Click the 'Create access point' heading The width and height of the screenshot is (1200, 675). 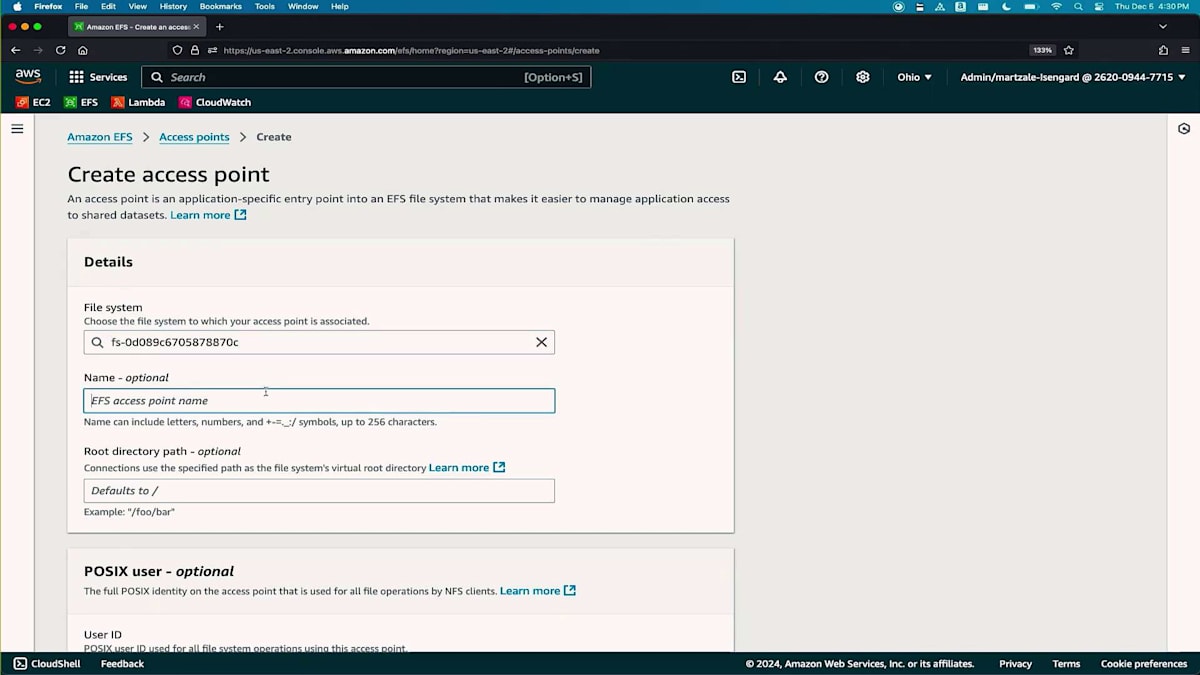pos(168,174)
